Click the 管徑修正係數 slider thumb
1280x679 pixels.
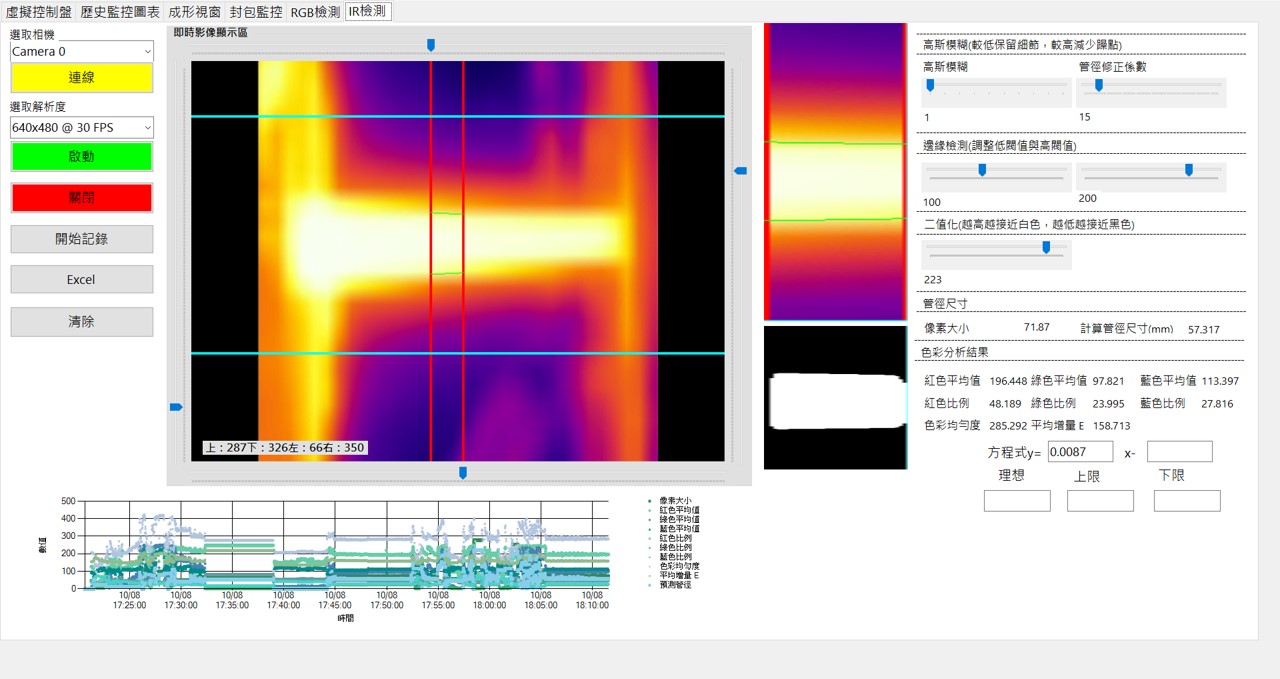[1098, 86]
